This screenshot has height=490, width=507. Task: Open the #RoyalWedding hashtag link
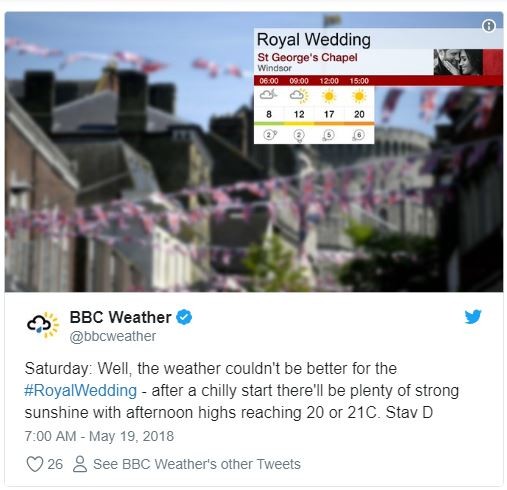(x=80, y=390)
